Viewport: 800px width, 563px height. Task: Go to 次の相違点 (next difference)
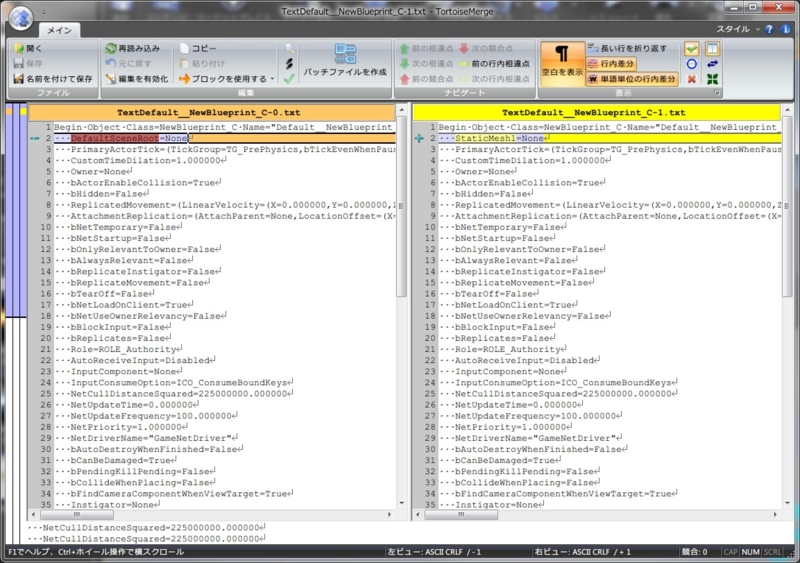(x=426, y=63)
